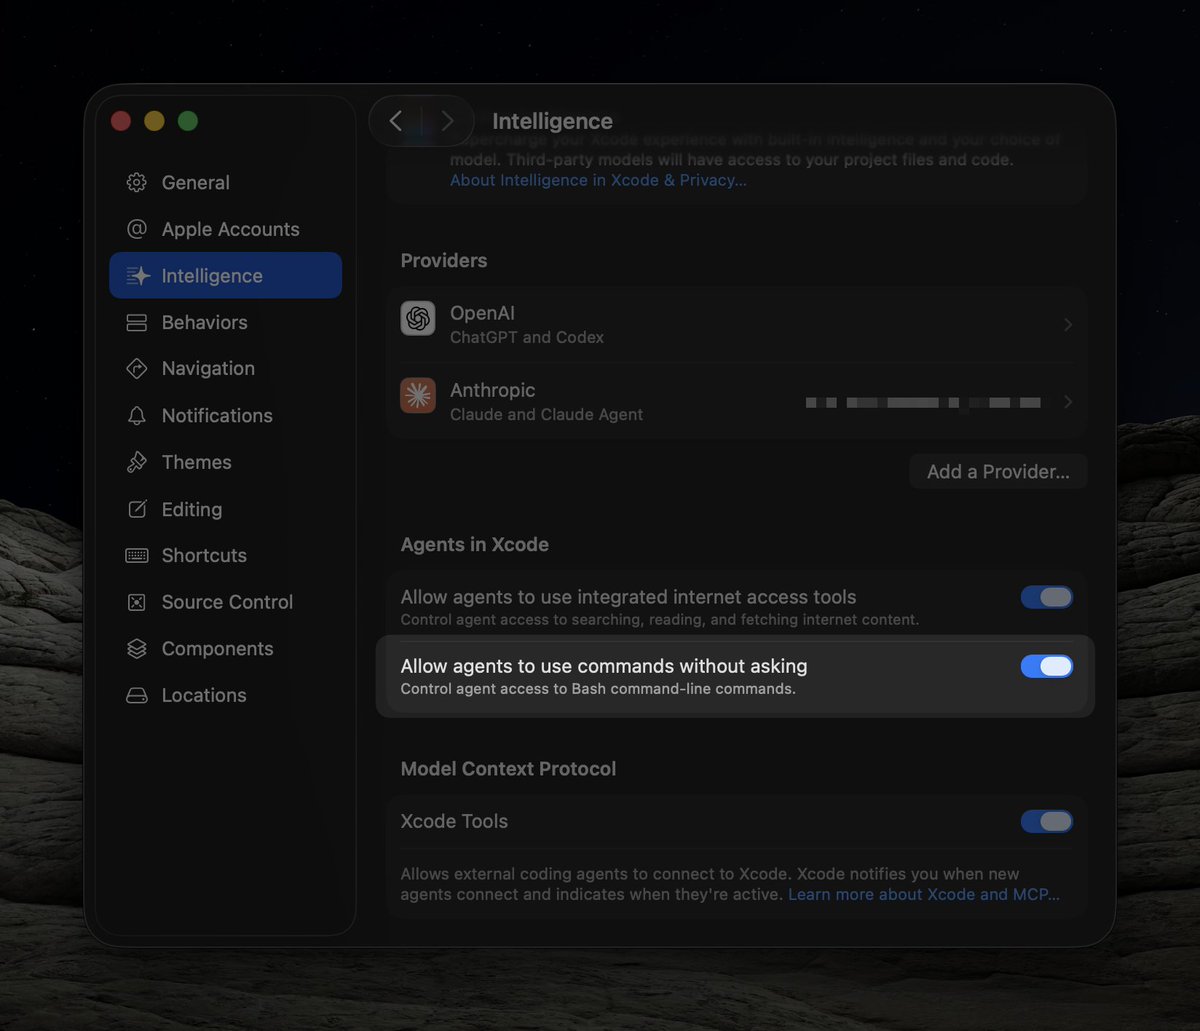Open Learn more about Xcode and MCP link
1200x1031 pixels.
coord(924,894)
